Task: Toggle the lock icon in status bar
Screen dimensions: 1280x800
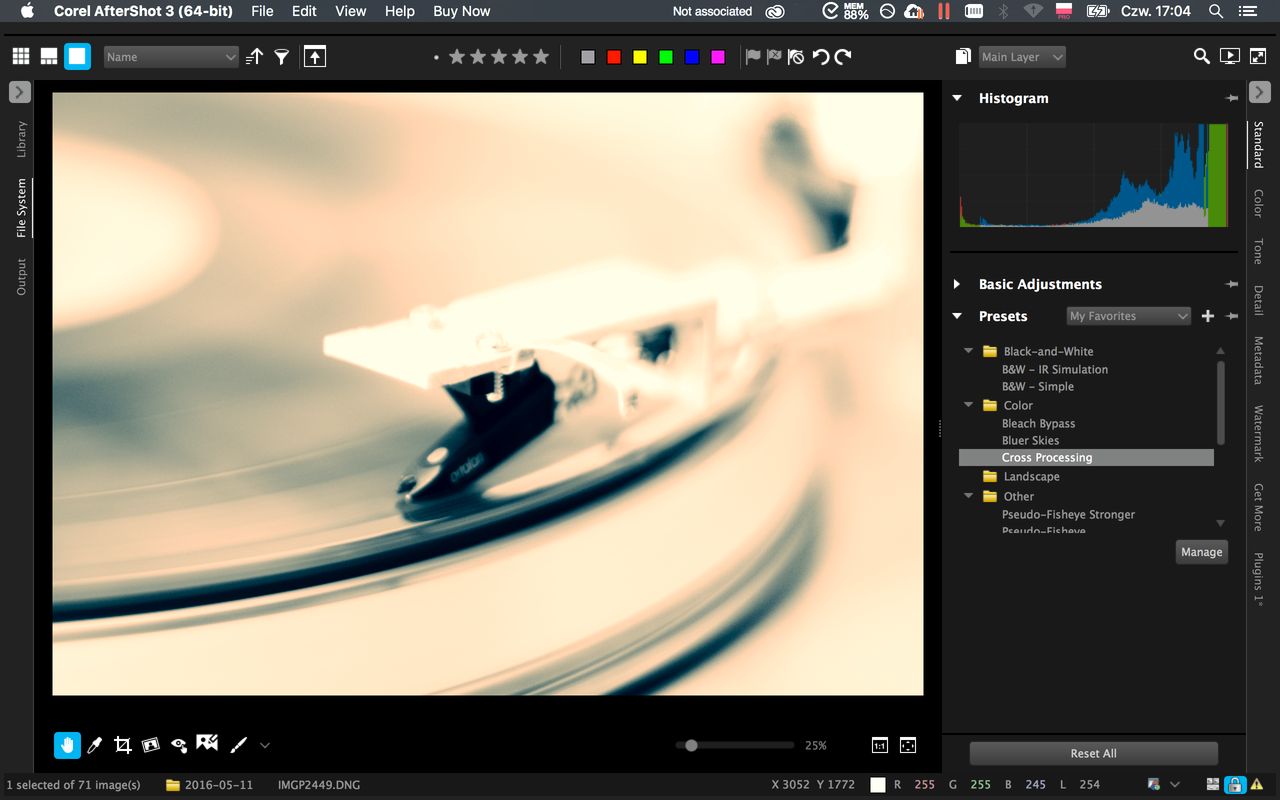Action: pyautogui.click(x=1235, y=785)
